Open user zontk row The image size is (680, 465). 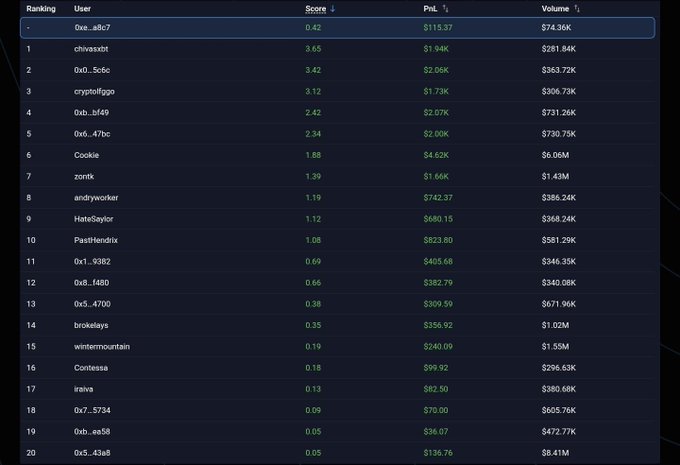[x=337, y=177]
